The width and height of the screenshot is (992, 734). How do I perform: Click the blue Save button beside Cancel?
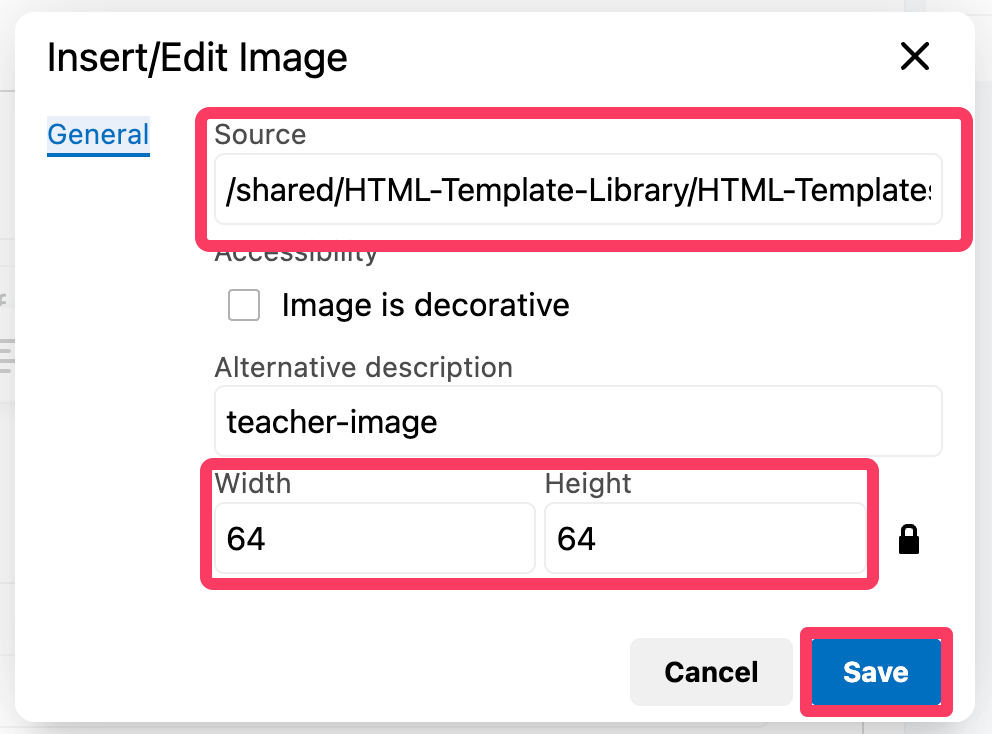point(875,672)
